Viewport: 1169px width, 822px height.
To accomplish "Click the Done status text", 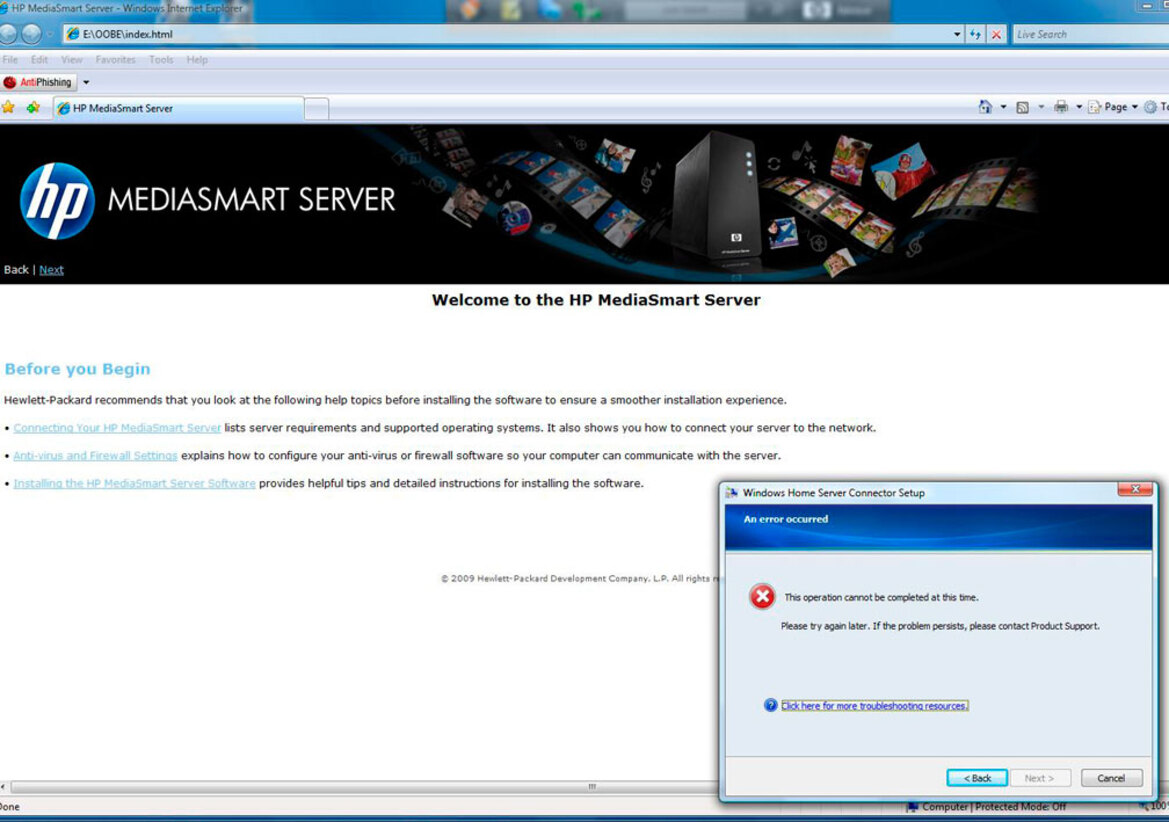I will [10, 806].
